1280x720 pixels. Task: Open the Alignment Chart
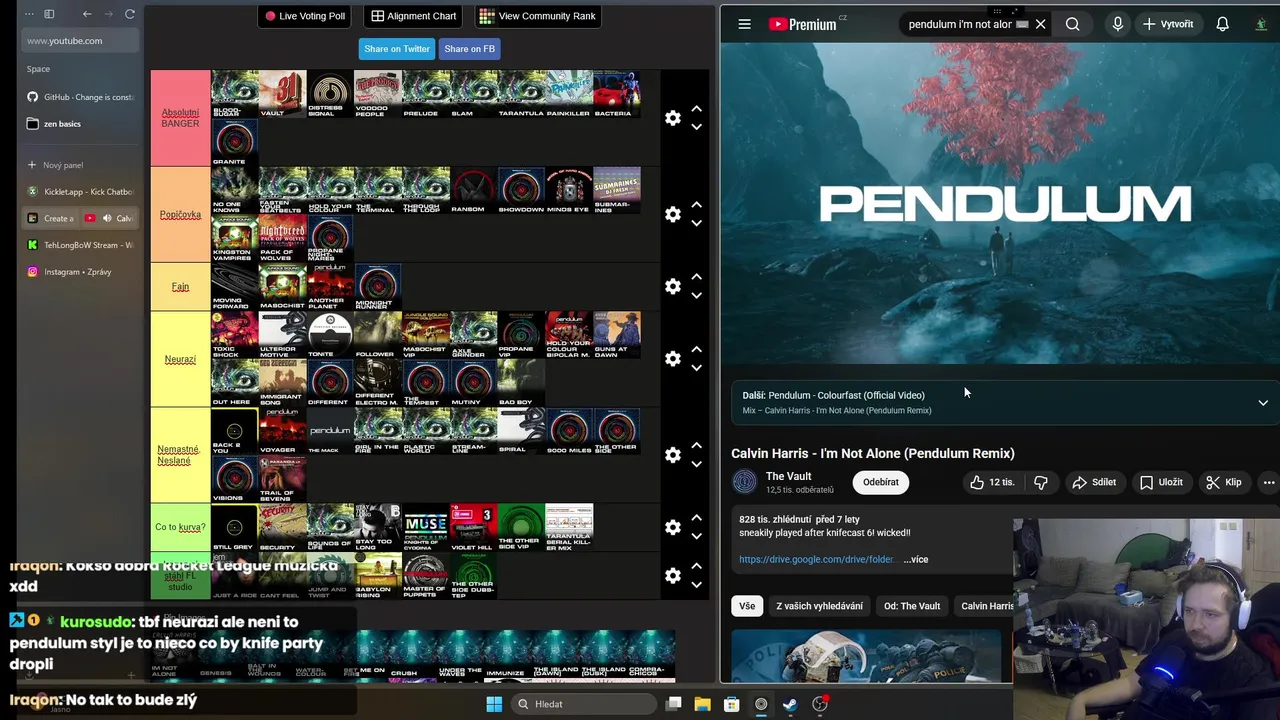pyautogui.click(x=414, y=16)
